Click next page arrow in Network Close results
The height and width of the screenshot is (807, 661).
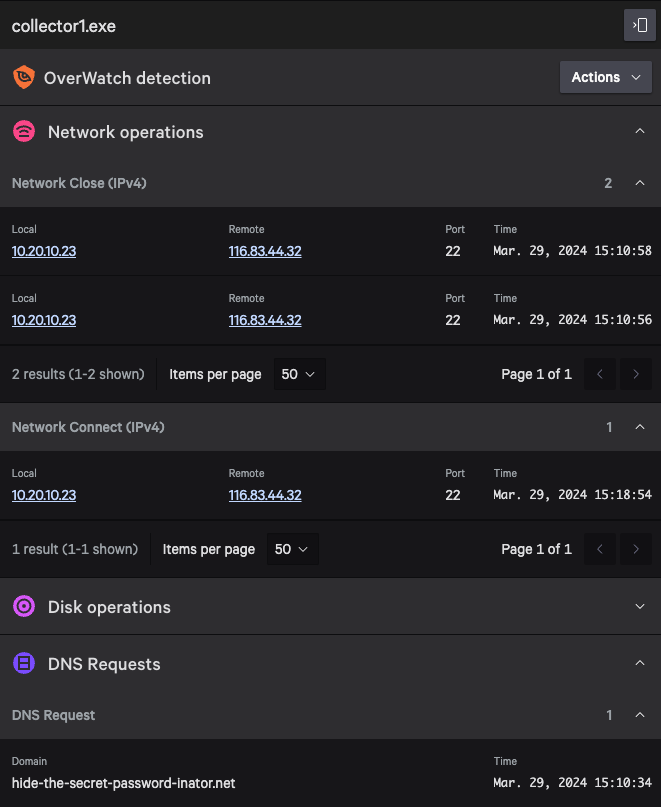click(635, 374)
